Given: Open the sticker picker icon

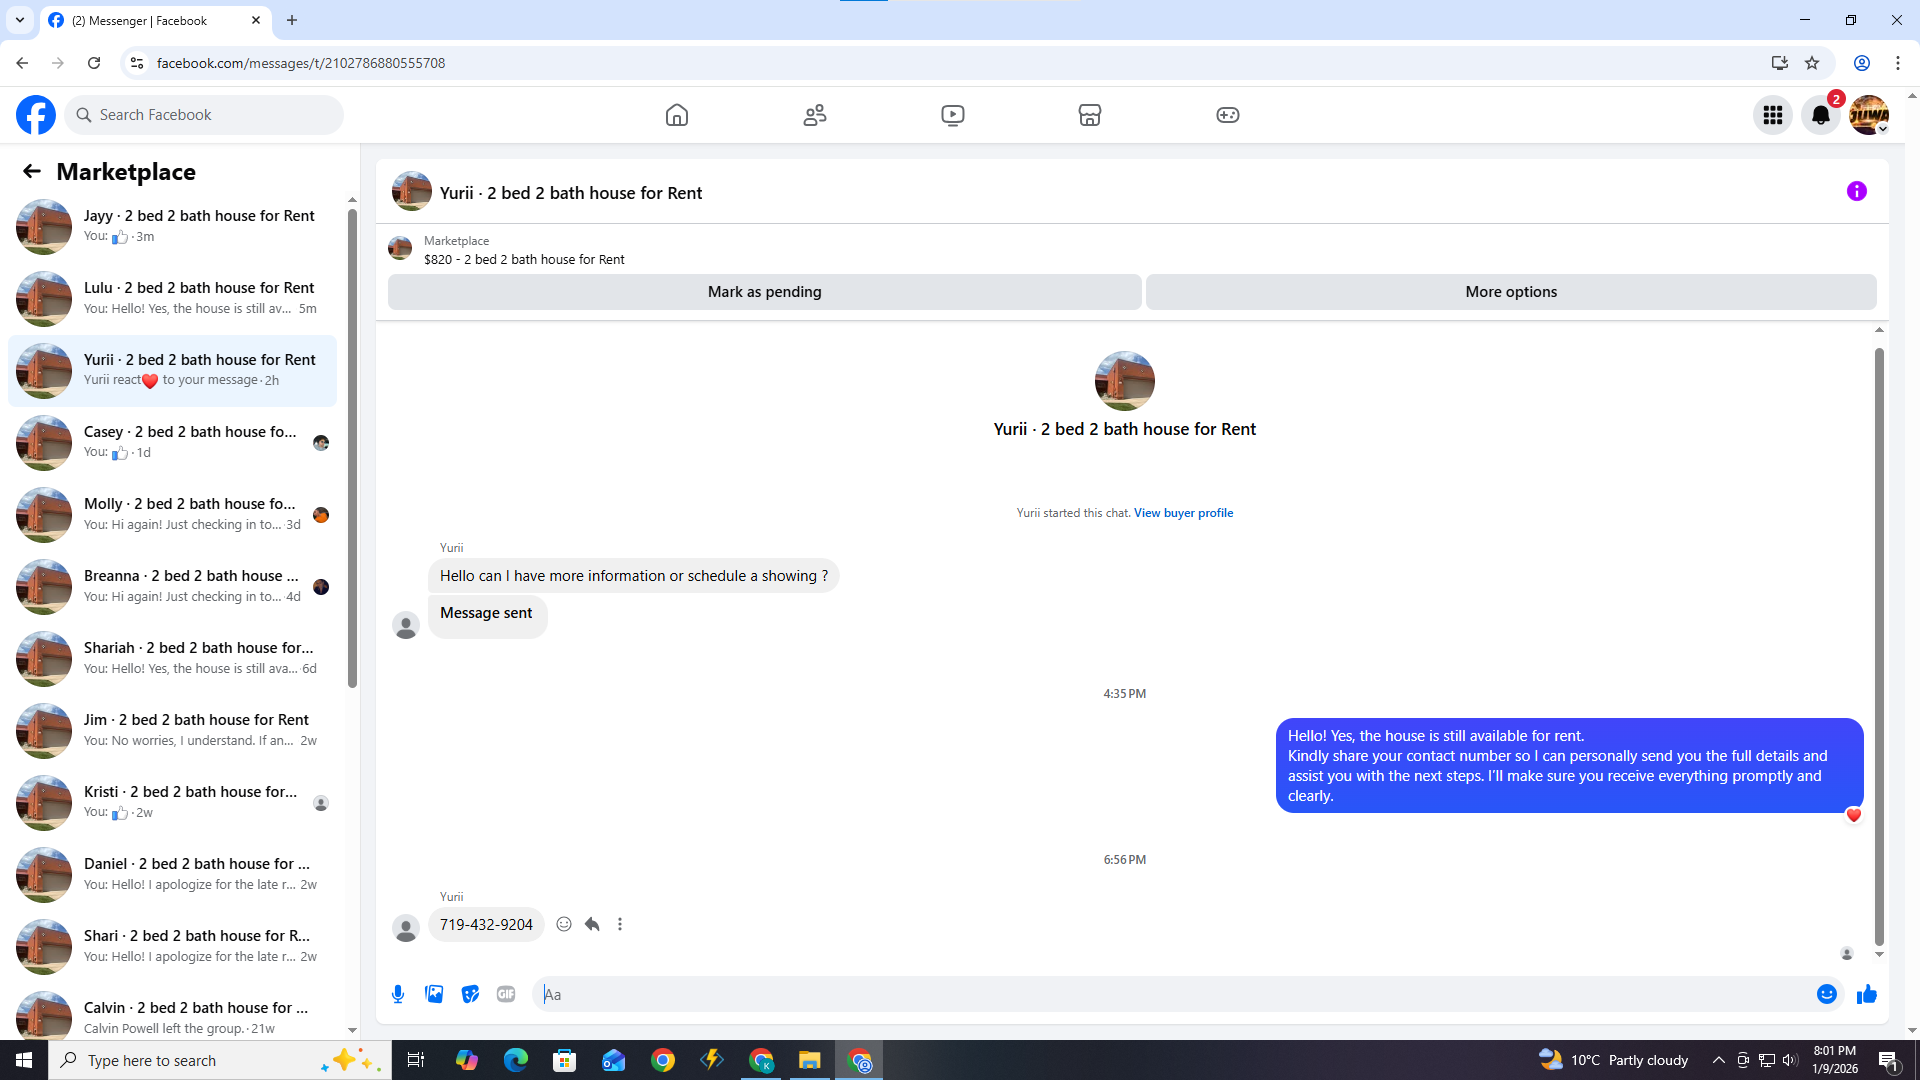Looking at the screenshot, I should (x=470, y=994).
